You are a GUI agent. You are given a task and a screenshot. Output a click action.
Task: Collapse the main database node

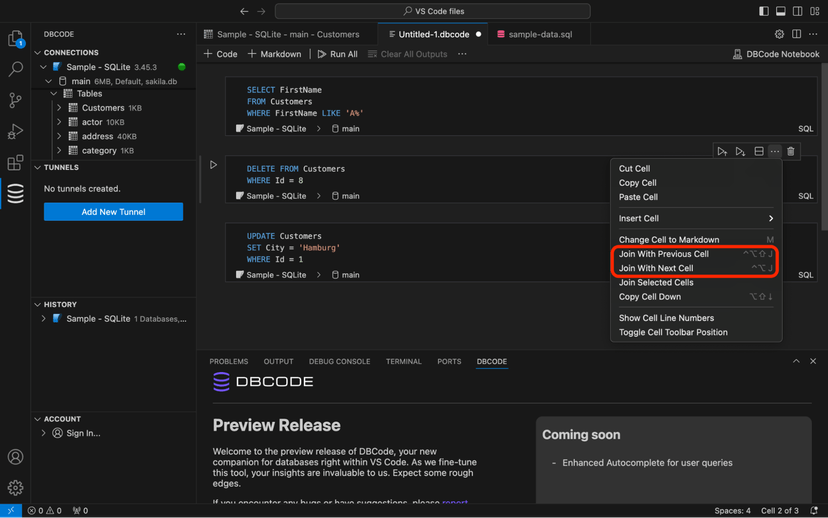[49, 81]
